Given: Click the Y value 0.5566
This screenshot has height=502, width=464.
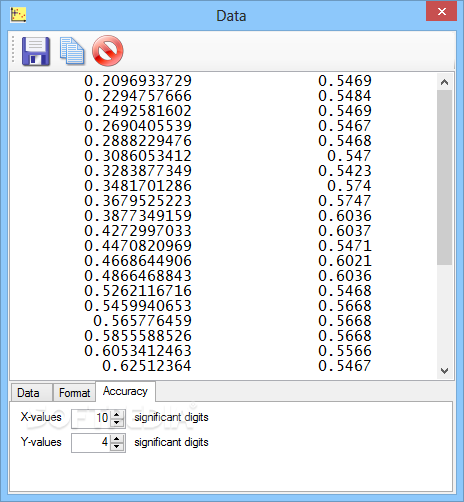Looking at the screenshot, I should click(345, 351).
